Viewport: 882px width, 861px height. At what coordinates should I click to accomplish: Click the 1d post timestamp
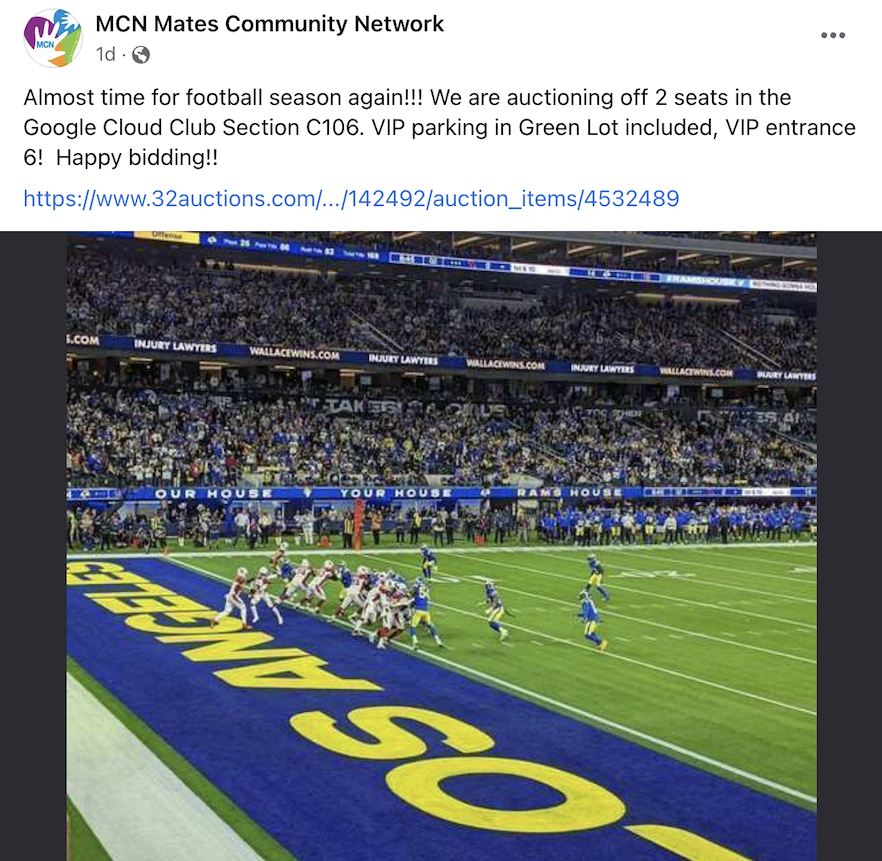pos(105,55)
